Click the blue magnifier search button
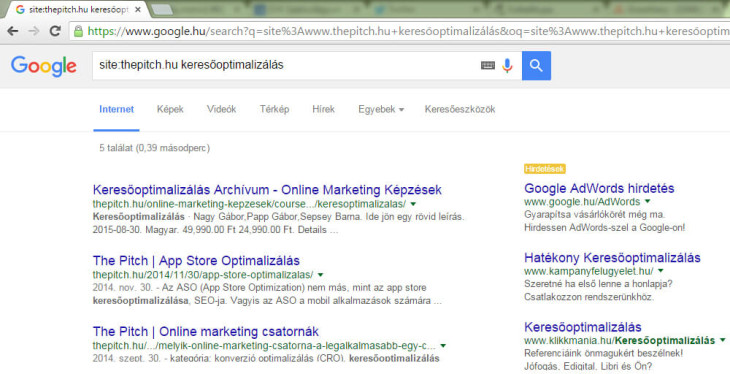 pos(536,66)
